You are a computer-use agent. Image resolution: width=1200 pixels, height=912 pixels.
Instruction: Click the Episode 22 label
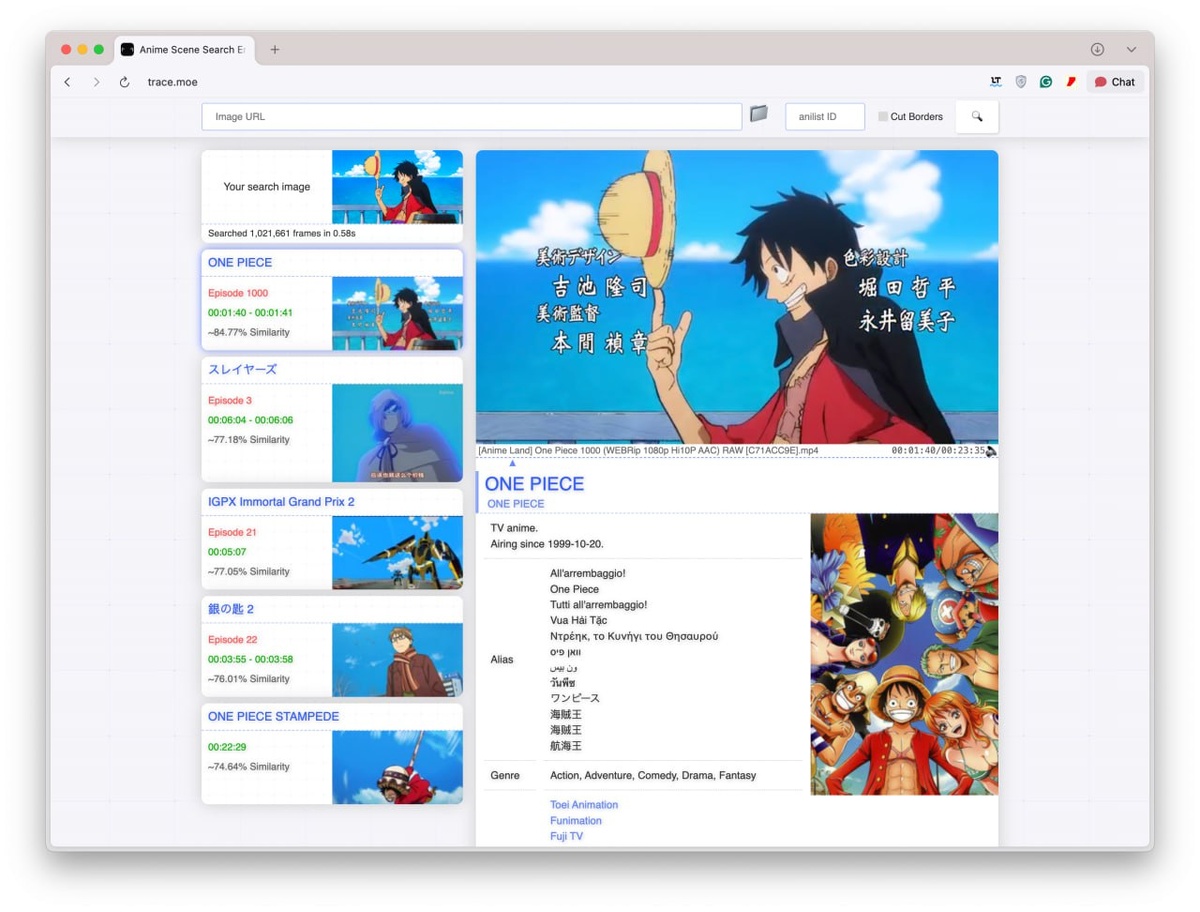tap(232, 640)
